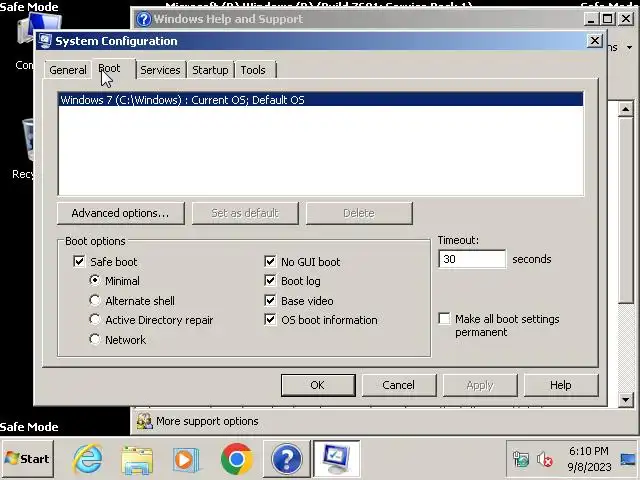
Task: Toggle the Boot log checkbox
Action: 270,280
